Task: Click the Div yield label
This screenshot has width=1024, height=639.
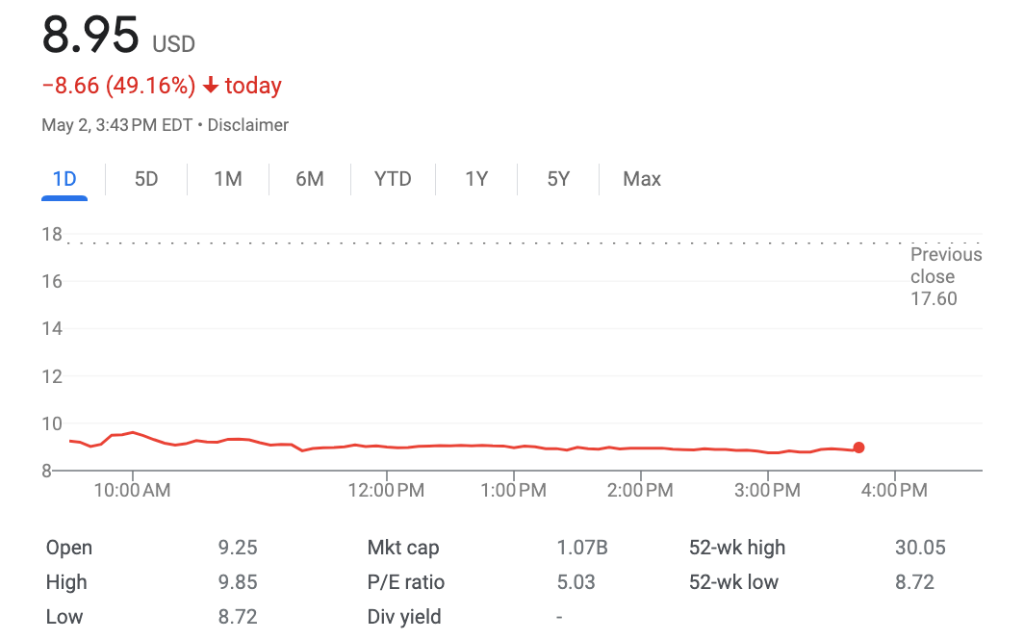Action: pos(404,617)
